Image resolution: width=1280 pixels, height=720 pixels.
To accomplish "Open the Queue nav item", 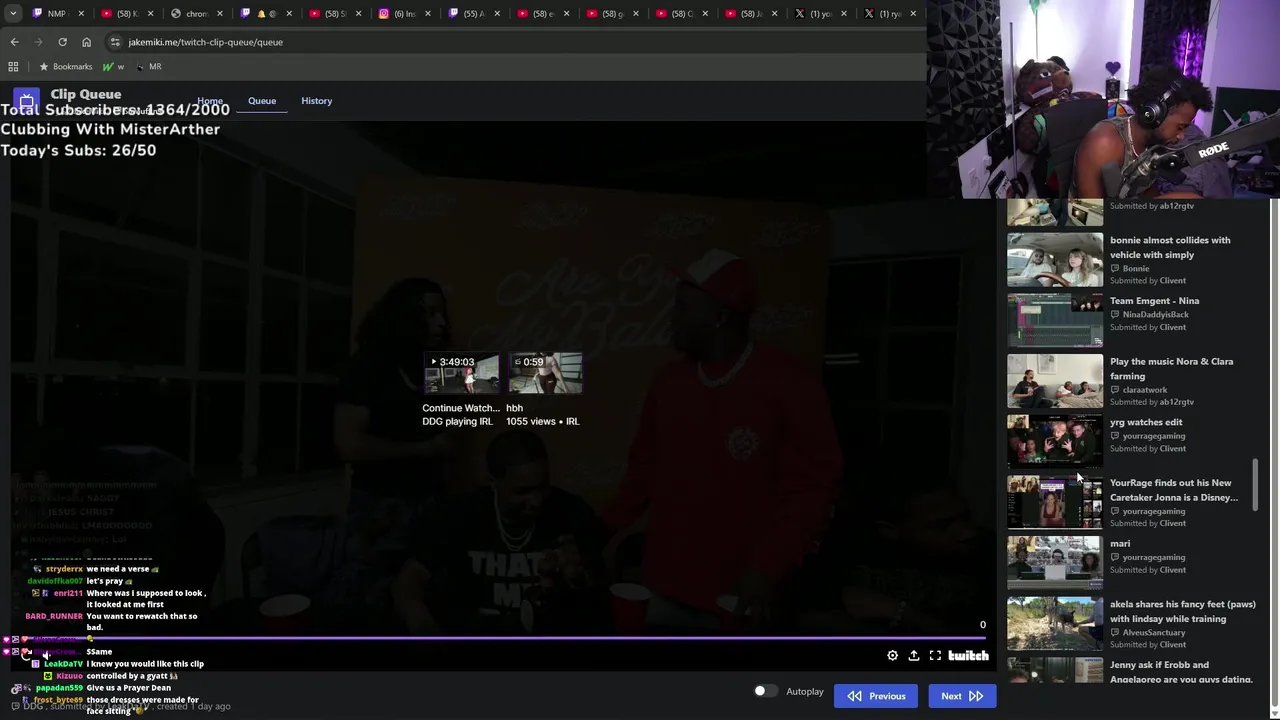I will click(x=262, y=101).
